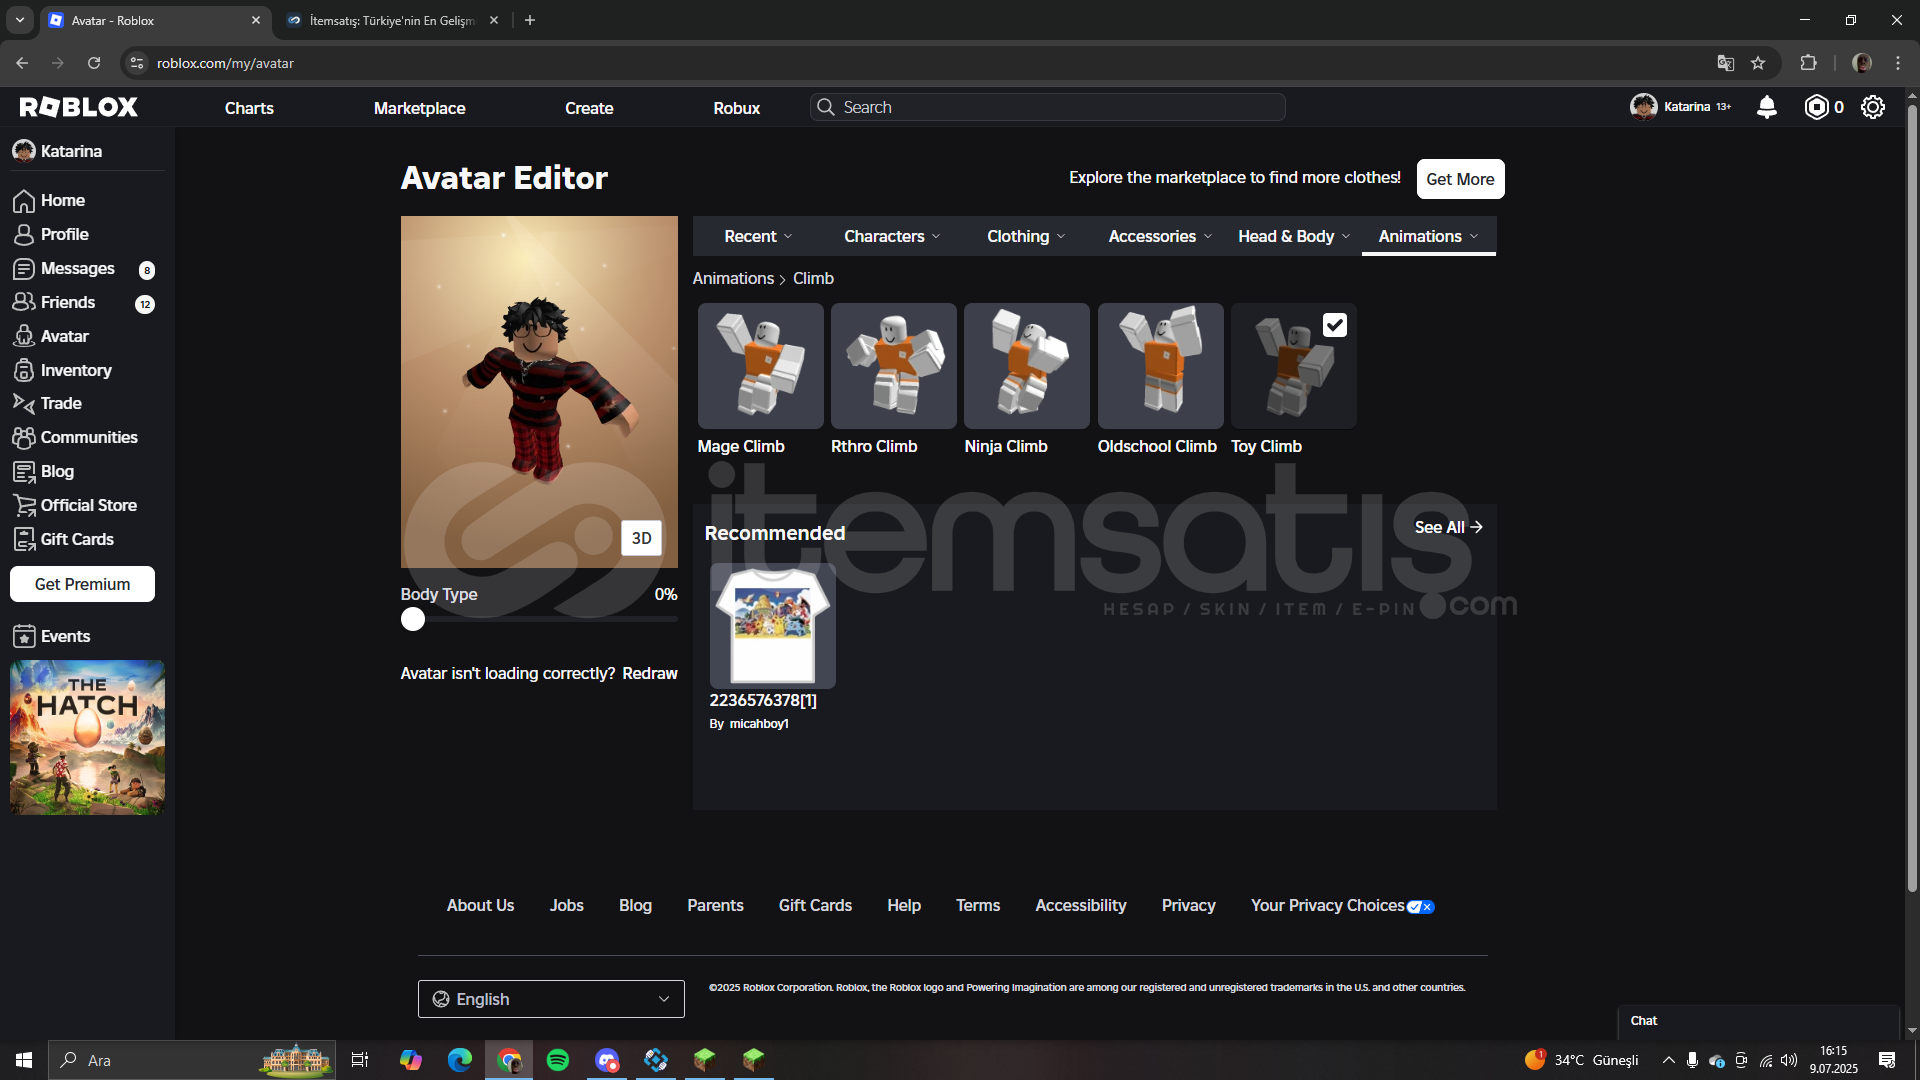This screenshot has height=1080, width=1920.
Task: Click the Google Translate icon in address bar
Action: (x=1725, y=63)
